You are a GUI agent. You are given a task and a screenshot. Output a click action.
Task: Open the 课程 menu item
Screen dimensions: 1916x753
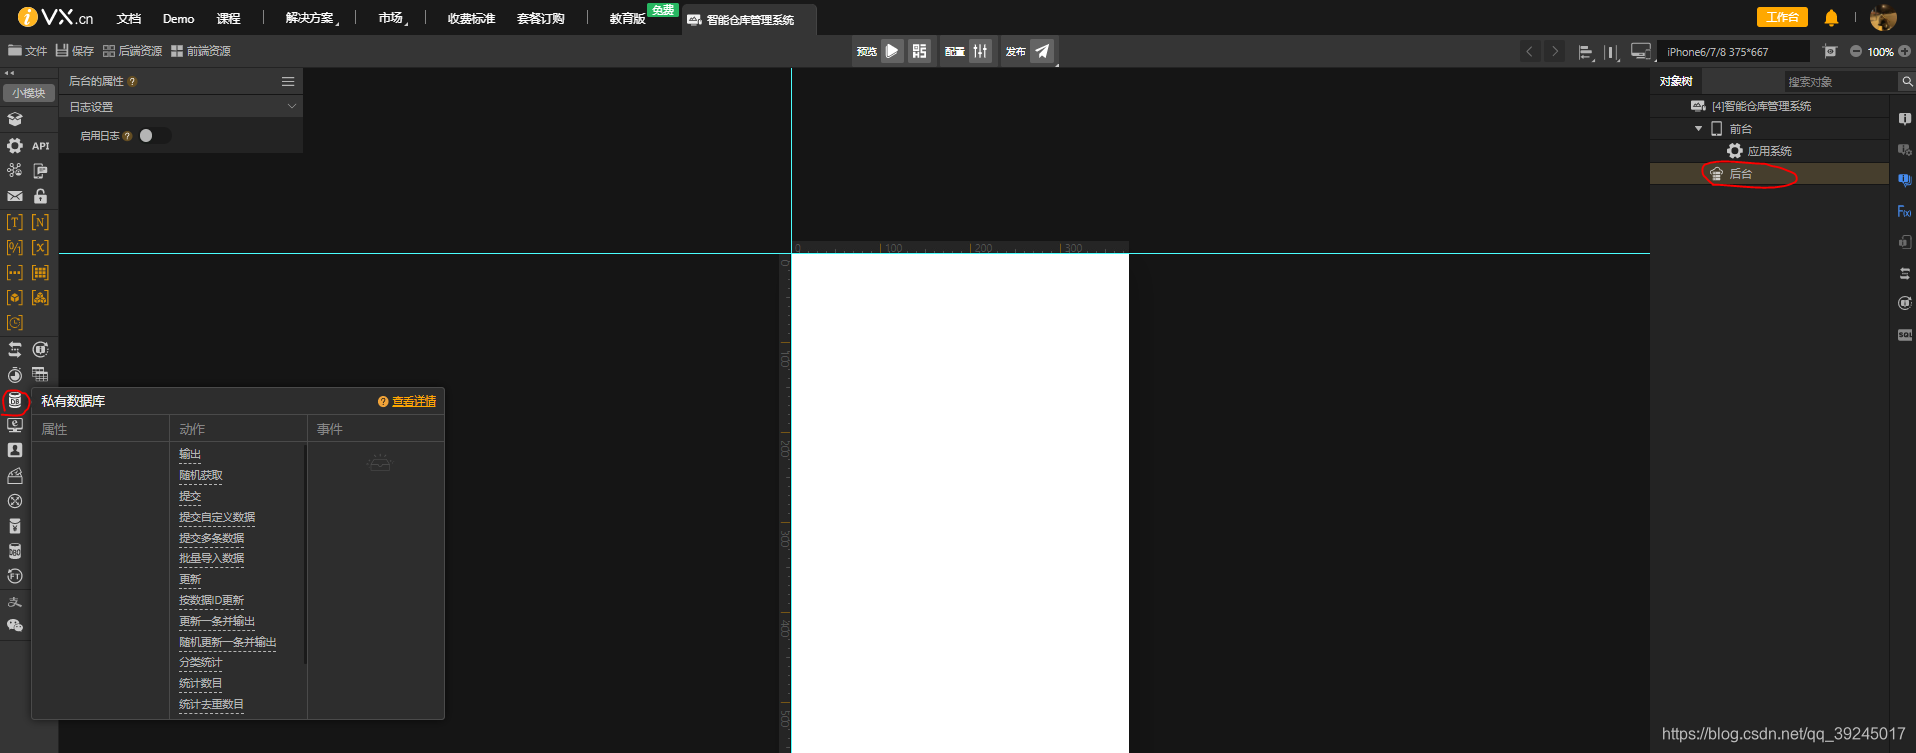click(229, 19)
